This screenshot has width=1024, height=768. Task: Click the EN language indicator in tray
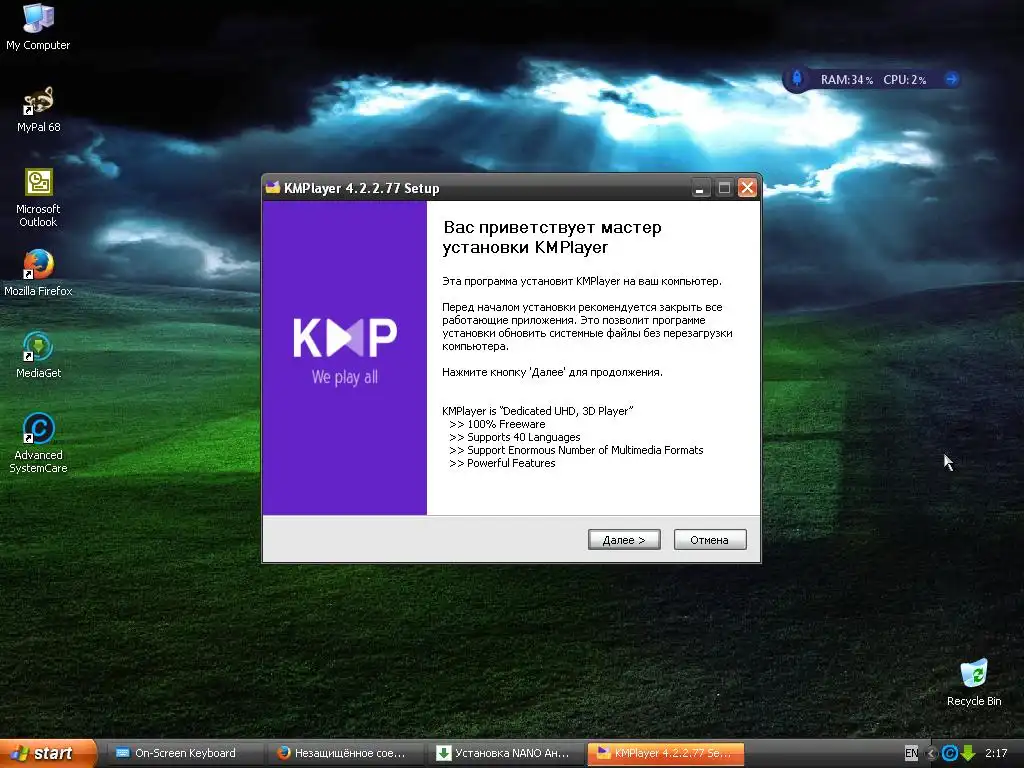pos(912,753)
